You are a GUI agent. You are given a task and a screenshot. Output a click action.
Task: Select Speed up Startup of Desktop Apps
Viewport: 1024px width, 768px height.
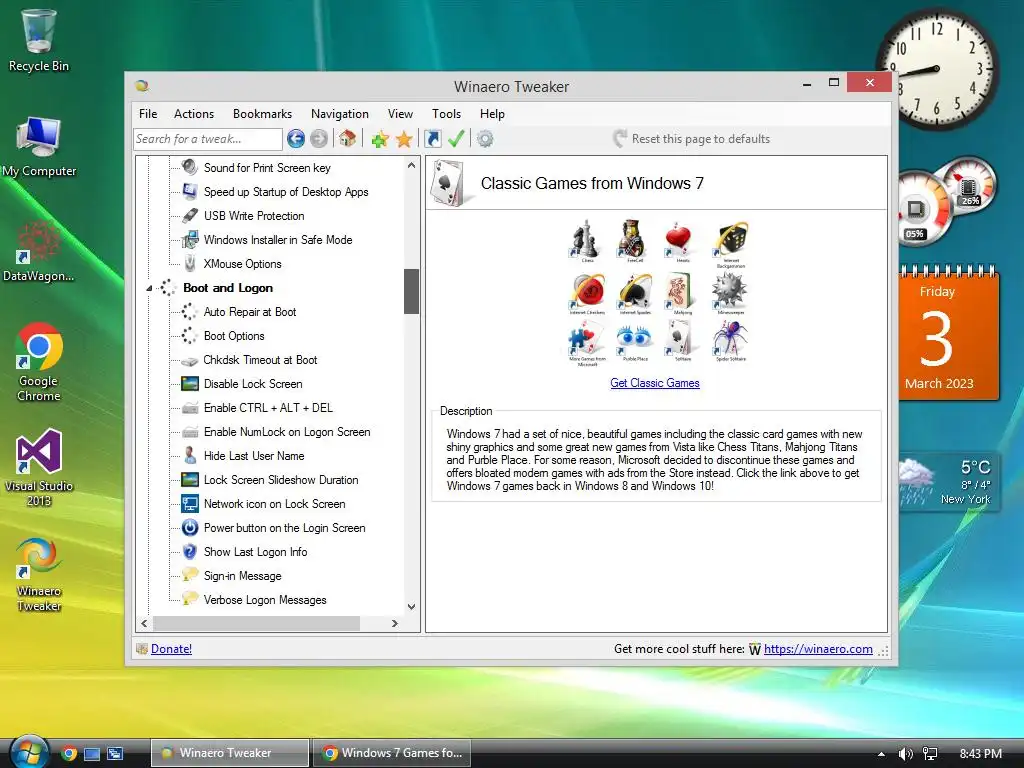point(286,192)
